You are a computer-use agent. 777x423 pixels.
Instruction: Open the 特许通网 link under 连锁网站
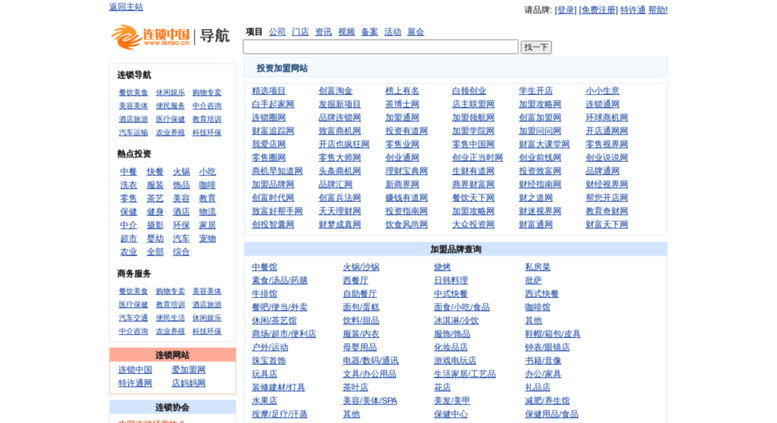click(x=135, y=383)
